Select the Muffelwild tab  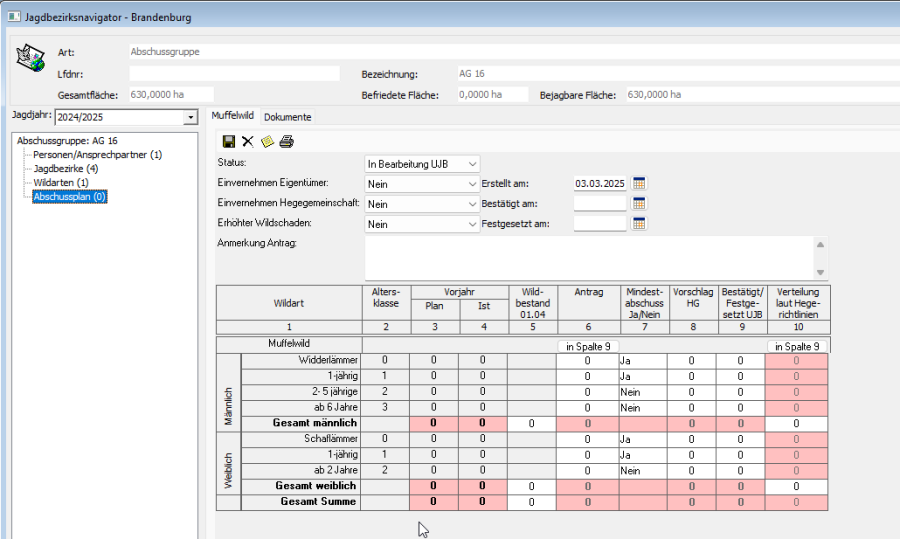[x=233, y=117]
